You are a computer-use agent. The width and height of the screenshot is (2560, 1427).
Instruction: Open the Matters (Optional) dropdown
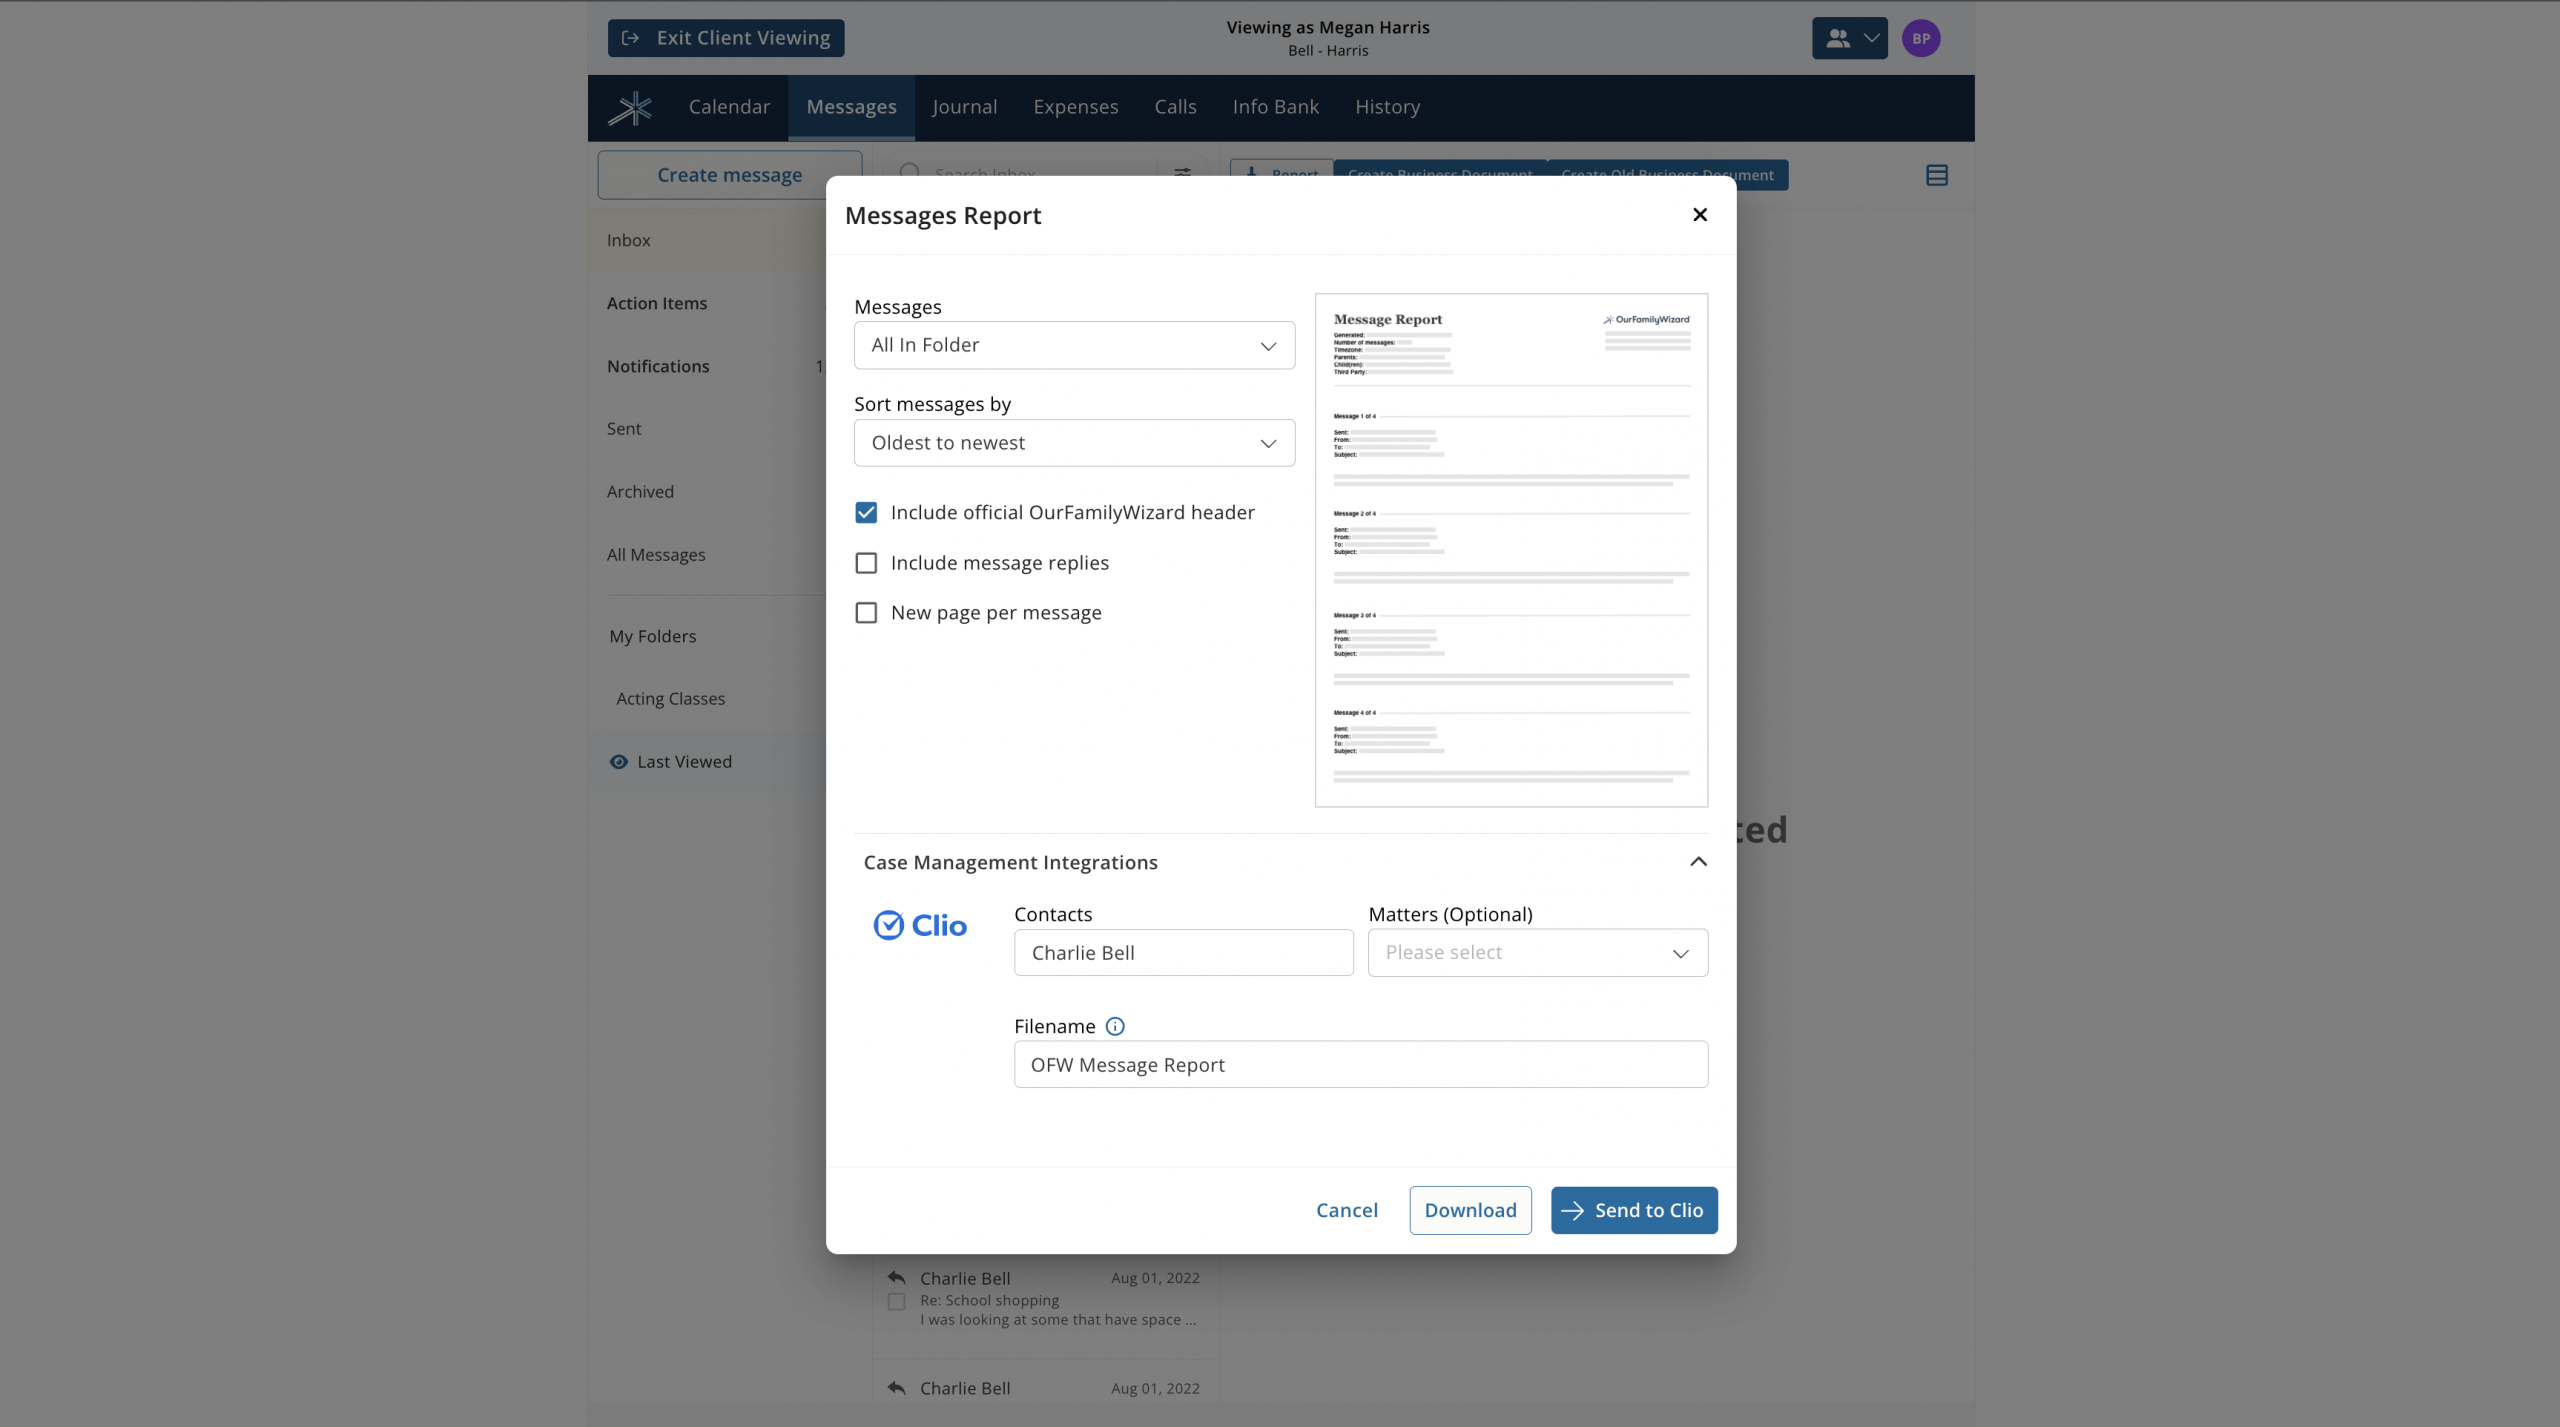click(1537, 953)
